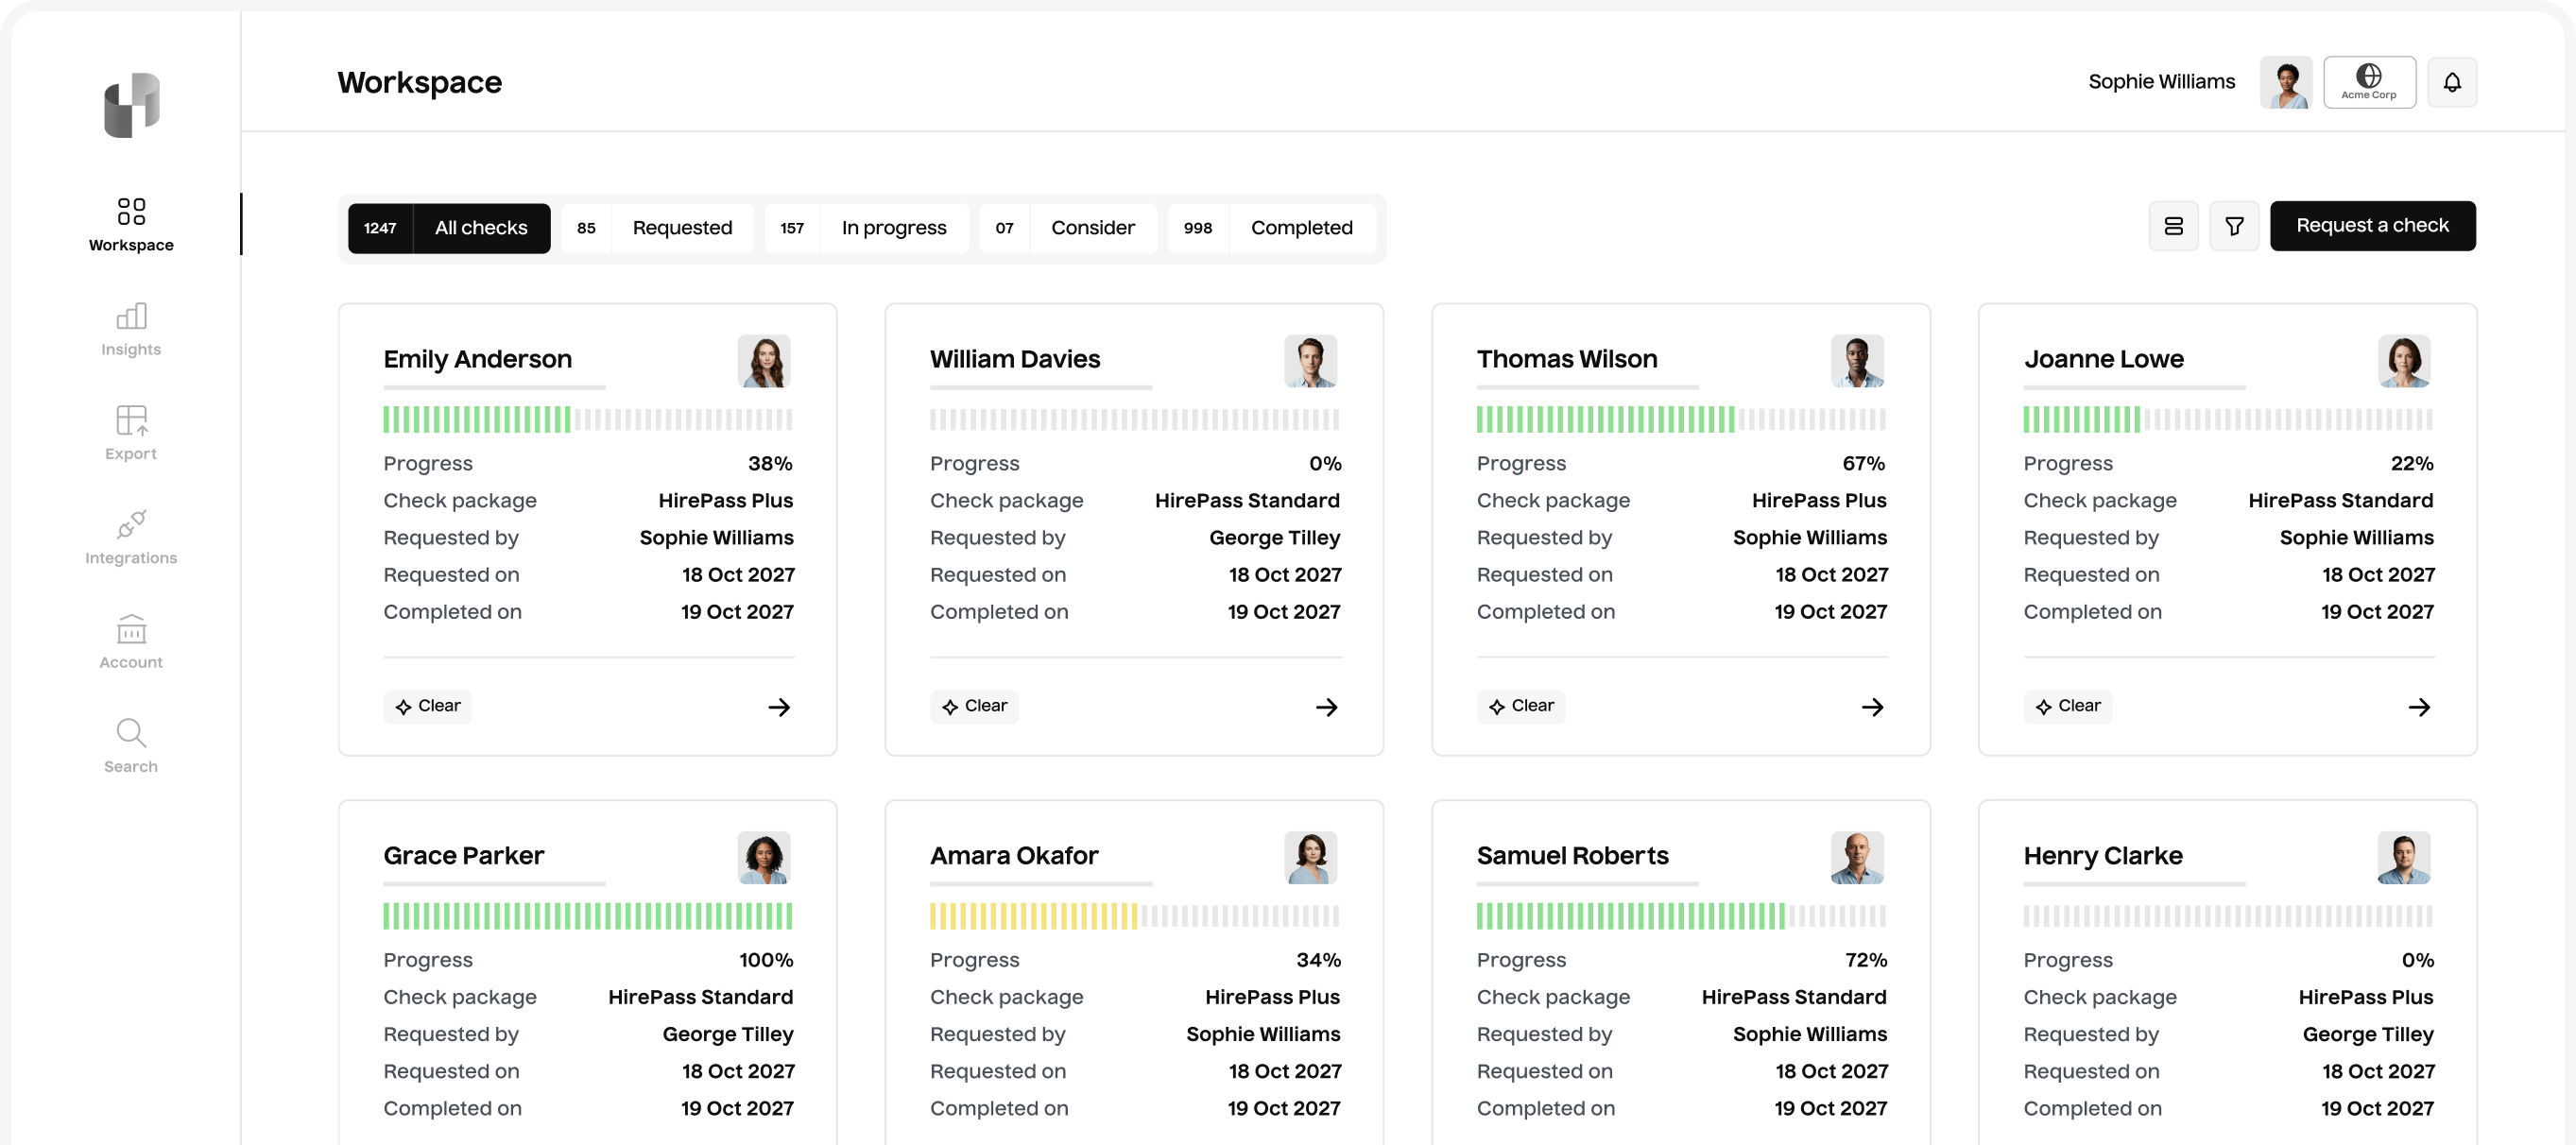Open the Workspace sidebar section
Viewport: 2576px width, 1145px height.
[x=131, y=225]
